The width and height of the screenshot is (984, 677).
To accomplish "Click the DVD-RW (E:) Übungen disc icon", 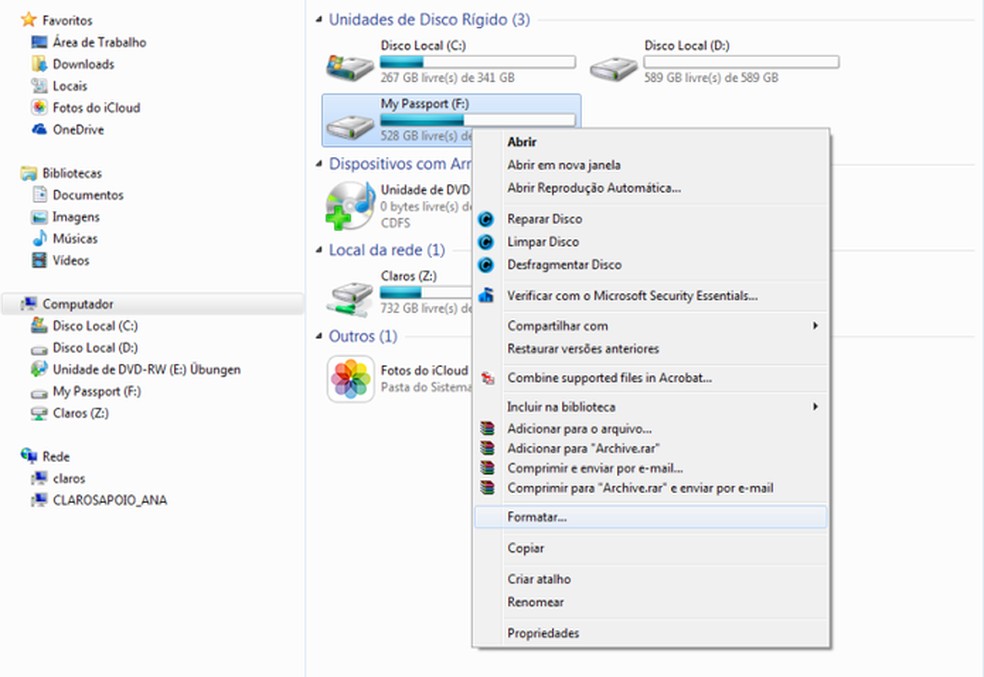I will (39, 369).
